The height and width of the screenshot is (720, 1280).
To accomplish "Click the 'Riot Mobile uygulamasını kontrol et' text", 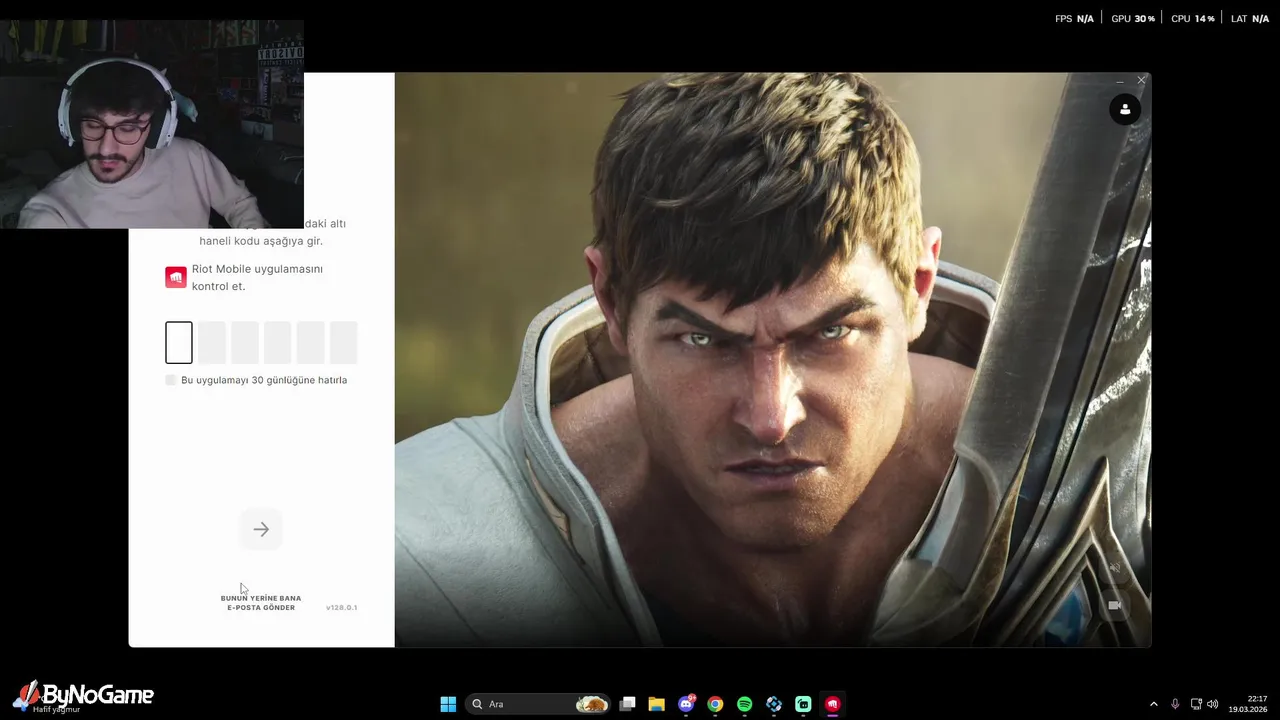I will pos(257,277).
